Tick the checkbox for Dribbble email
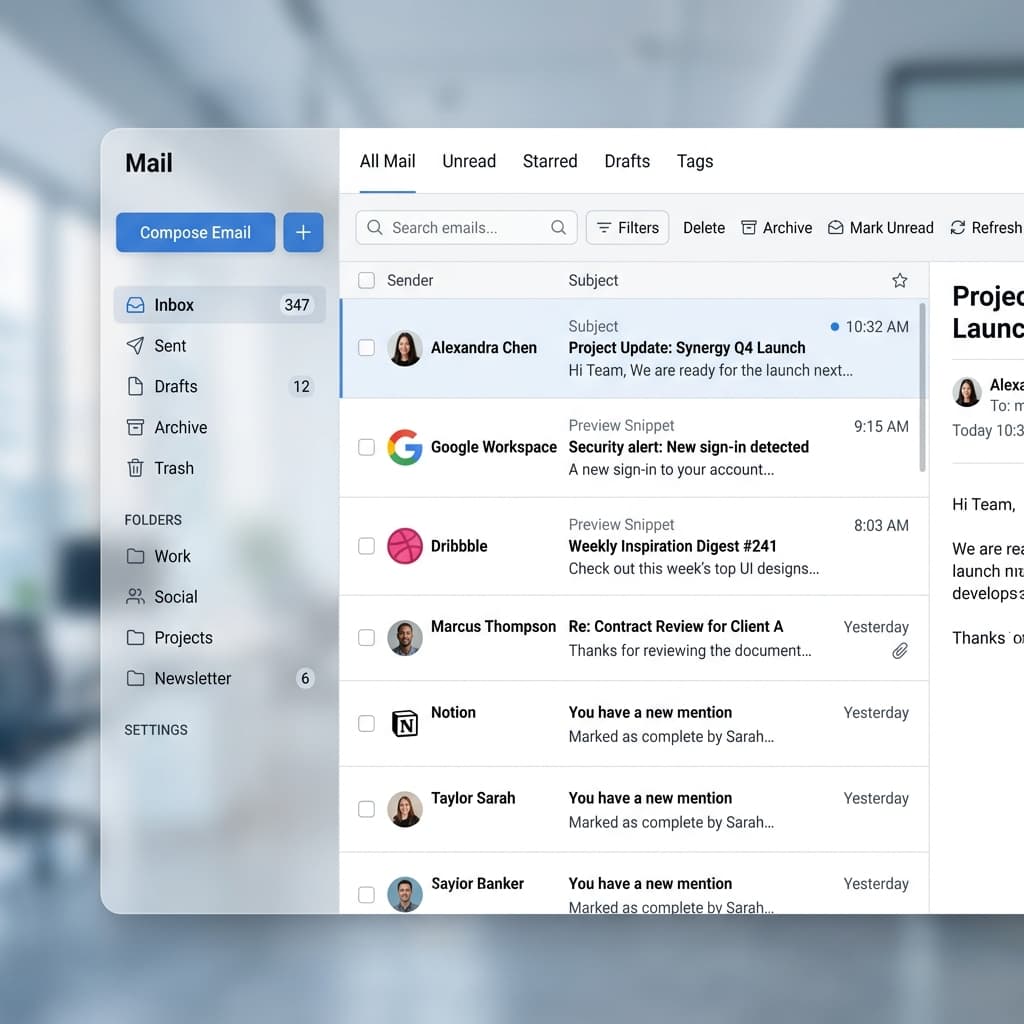Image resolution: width=1024 pixels, height=1024 pixels. point(366,546)
